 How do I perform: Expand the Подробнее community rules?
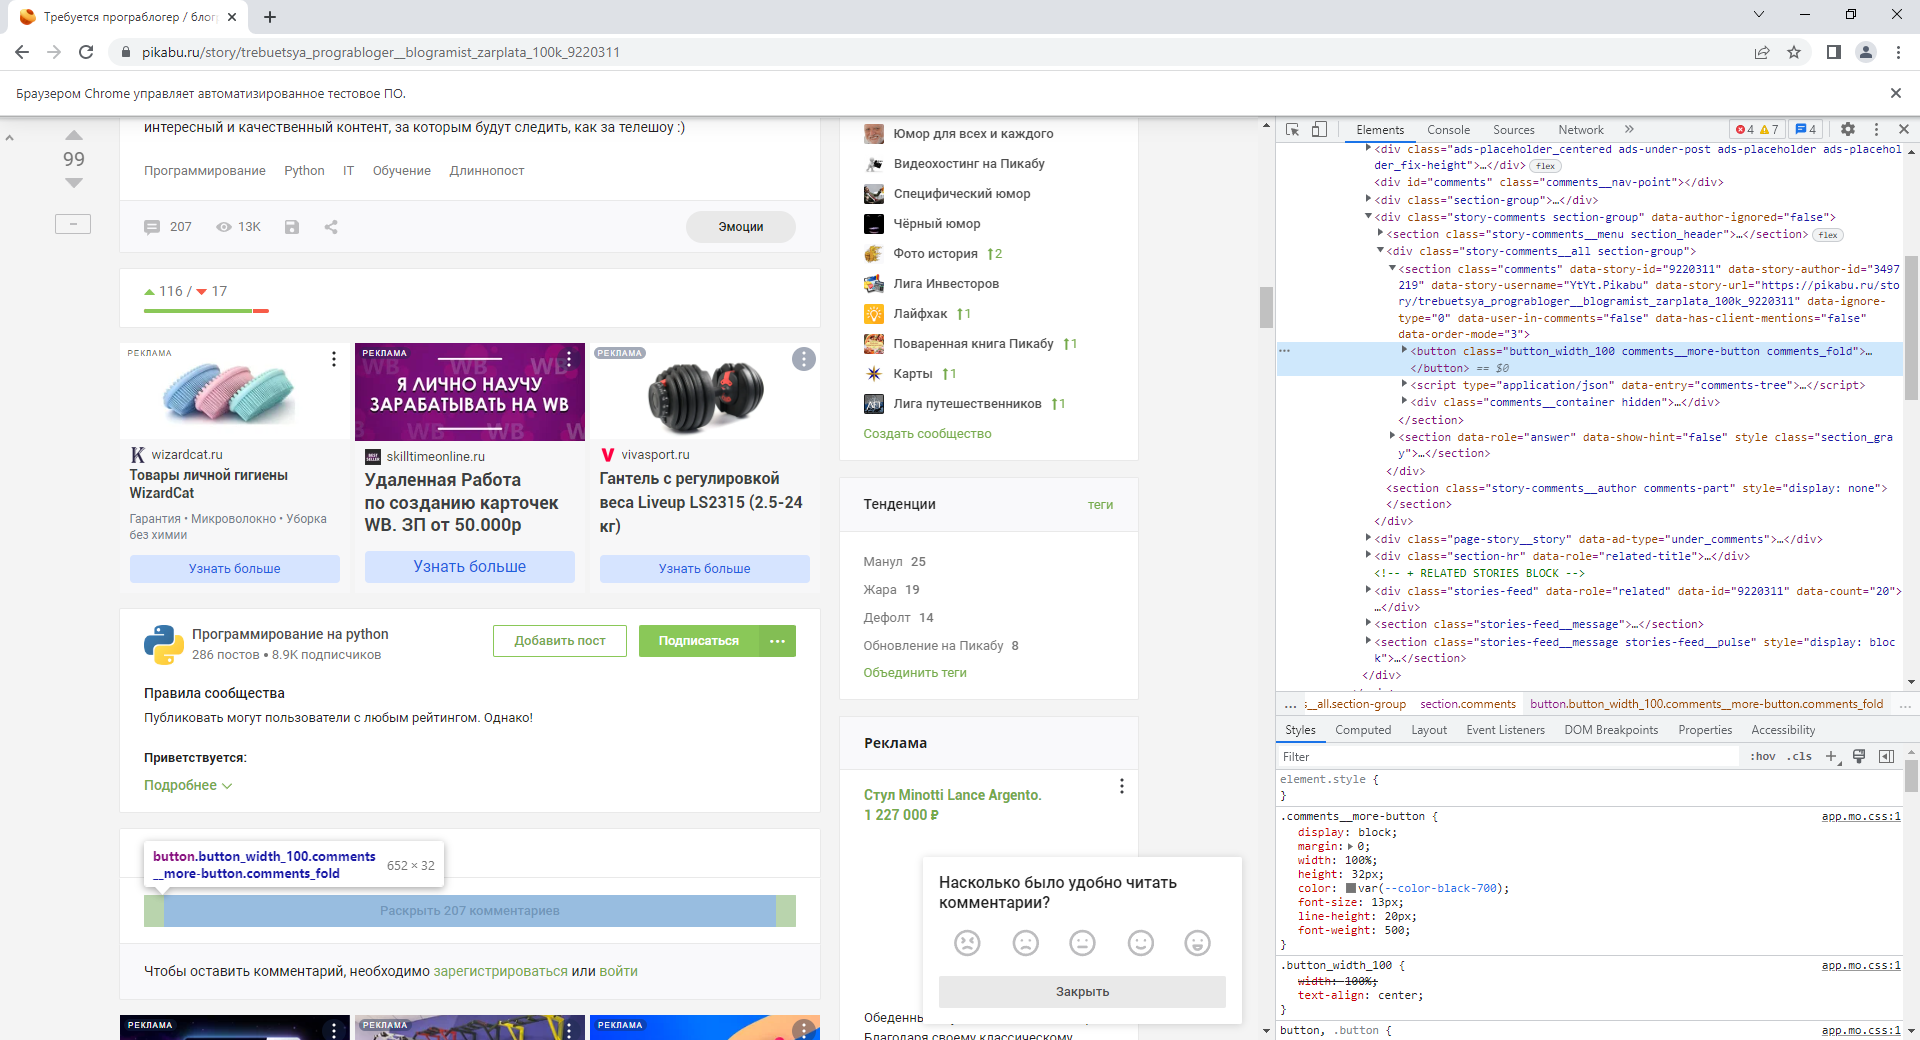click(188, 785)
